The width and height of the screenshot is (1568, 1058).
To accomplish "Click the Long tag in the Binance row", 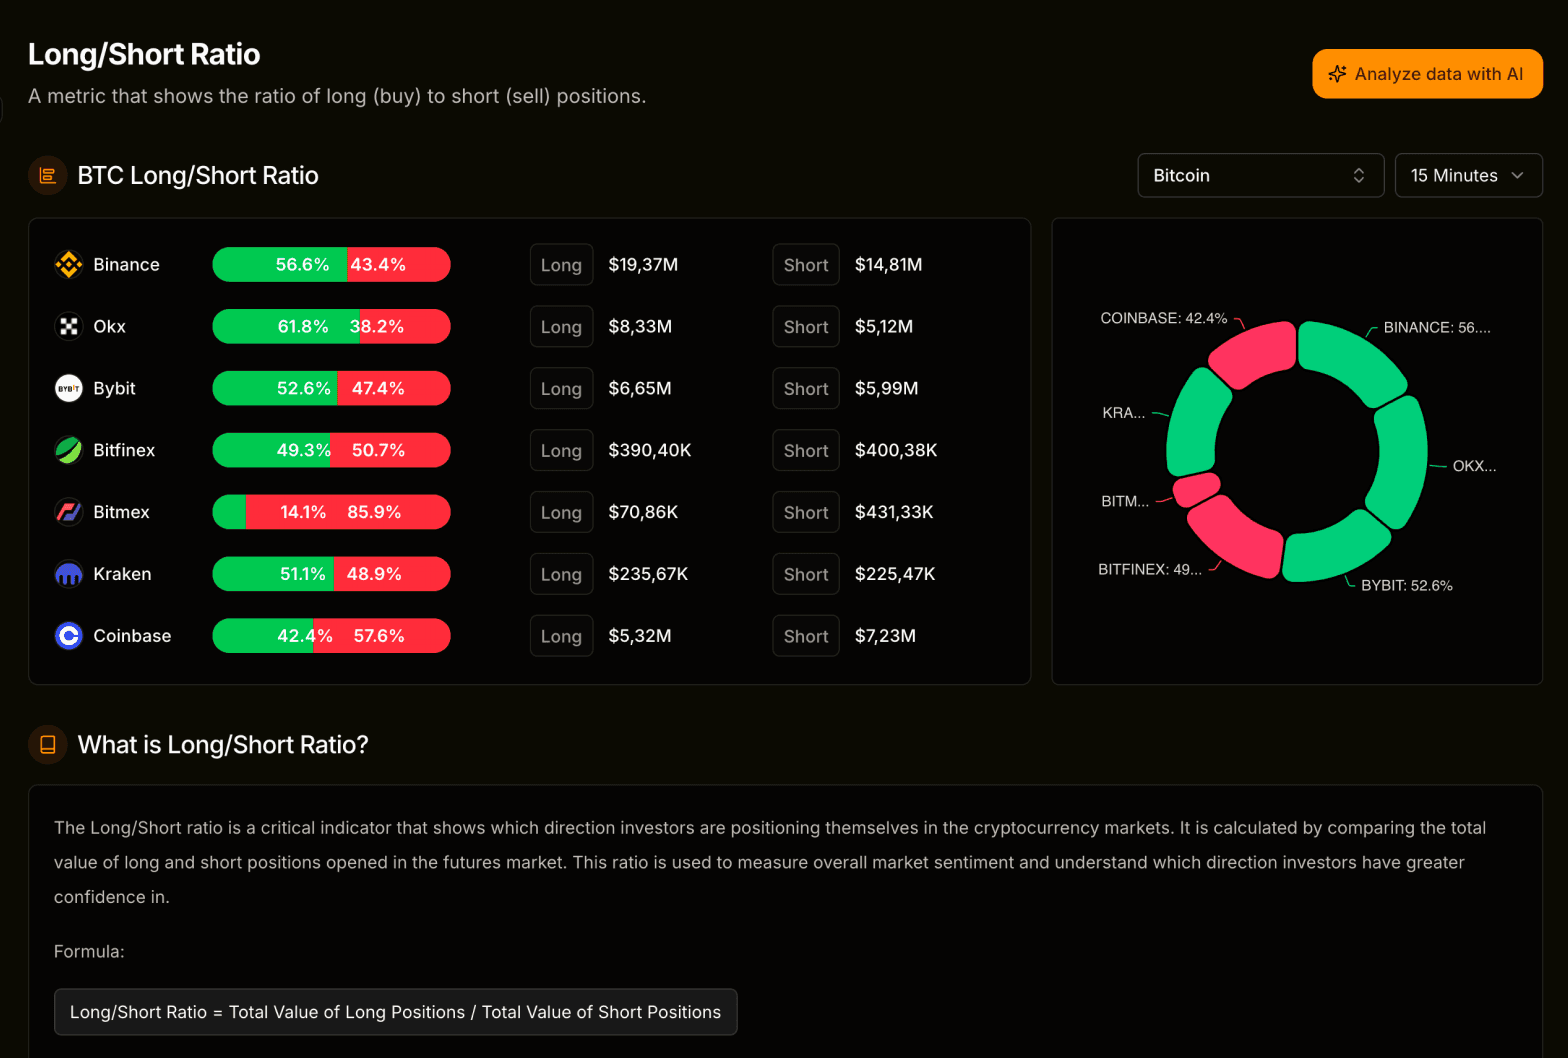I will coord(561,265).
